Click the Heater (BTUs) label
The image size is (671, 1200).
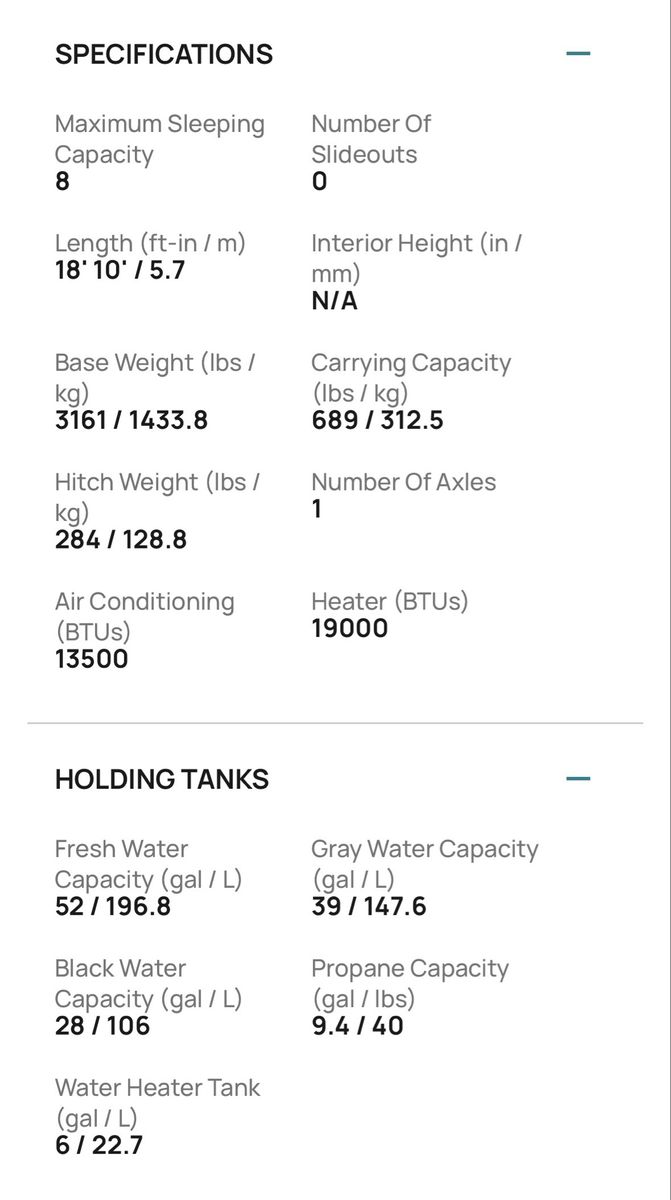(x=390, y=602)
